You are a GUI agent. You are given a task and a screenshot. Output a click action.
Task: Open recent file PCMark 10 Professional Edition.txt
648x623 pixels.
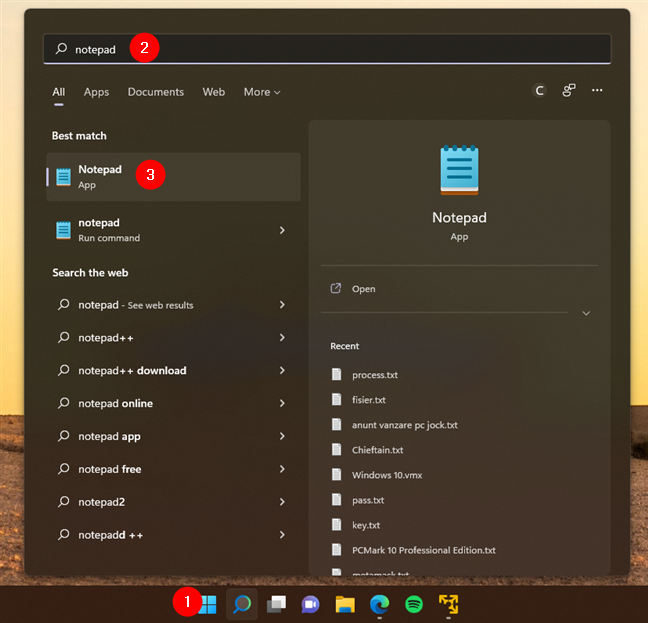coord(424,550)
